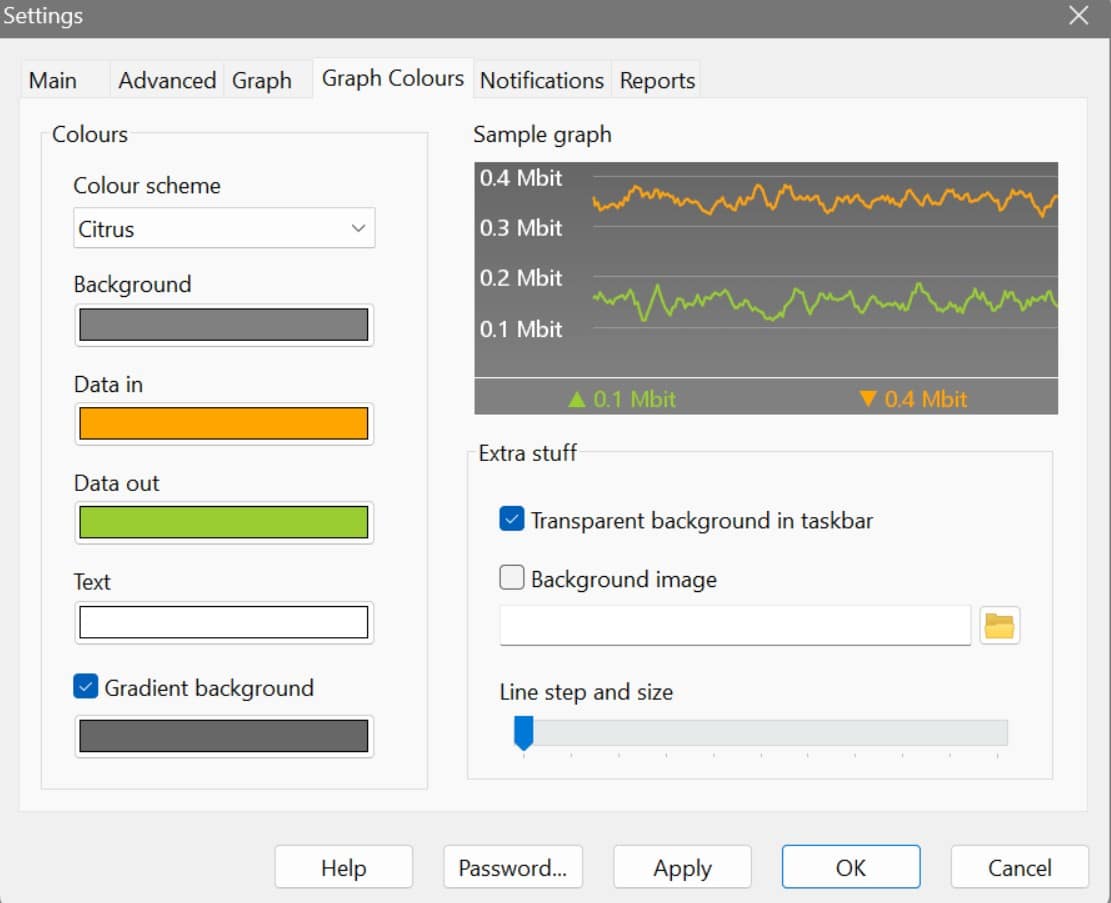Change the Text colour

222,622
